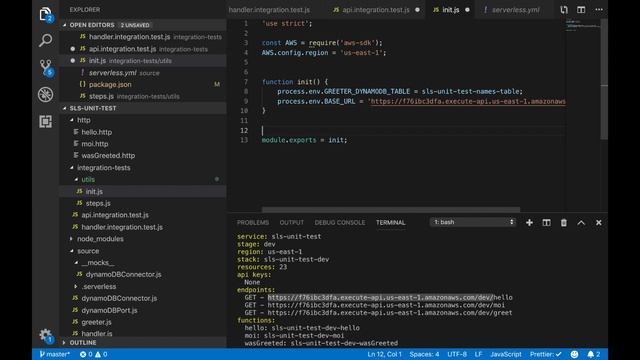The height and width of the screenshot is (360, 640).
Task: Select the TERMINAL panel tab
Action: [391, 222]
